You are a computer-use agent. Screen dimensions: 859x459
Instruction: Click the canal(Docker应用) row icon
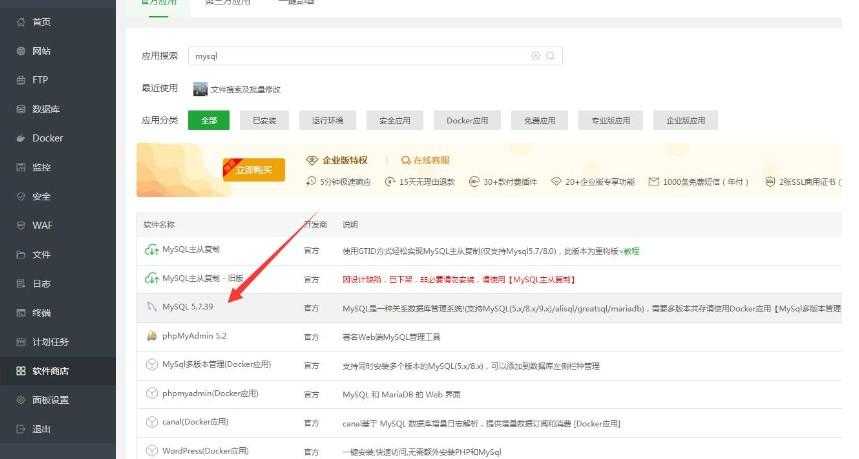(x=152, y=422)
